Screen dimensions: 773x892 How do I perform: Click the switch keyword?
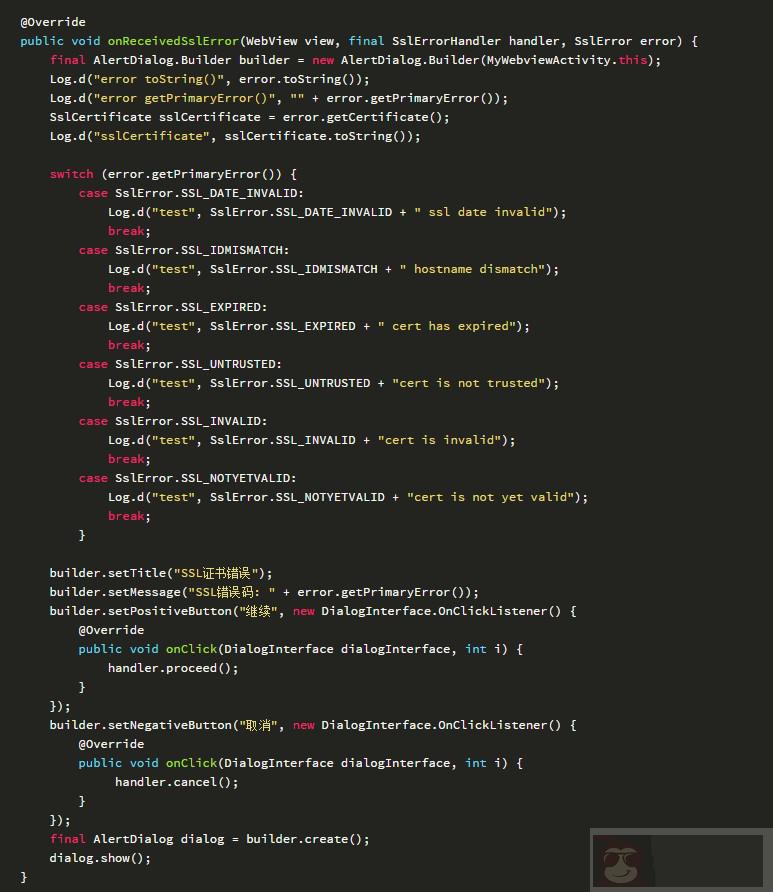tap(71, 174)
